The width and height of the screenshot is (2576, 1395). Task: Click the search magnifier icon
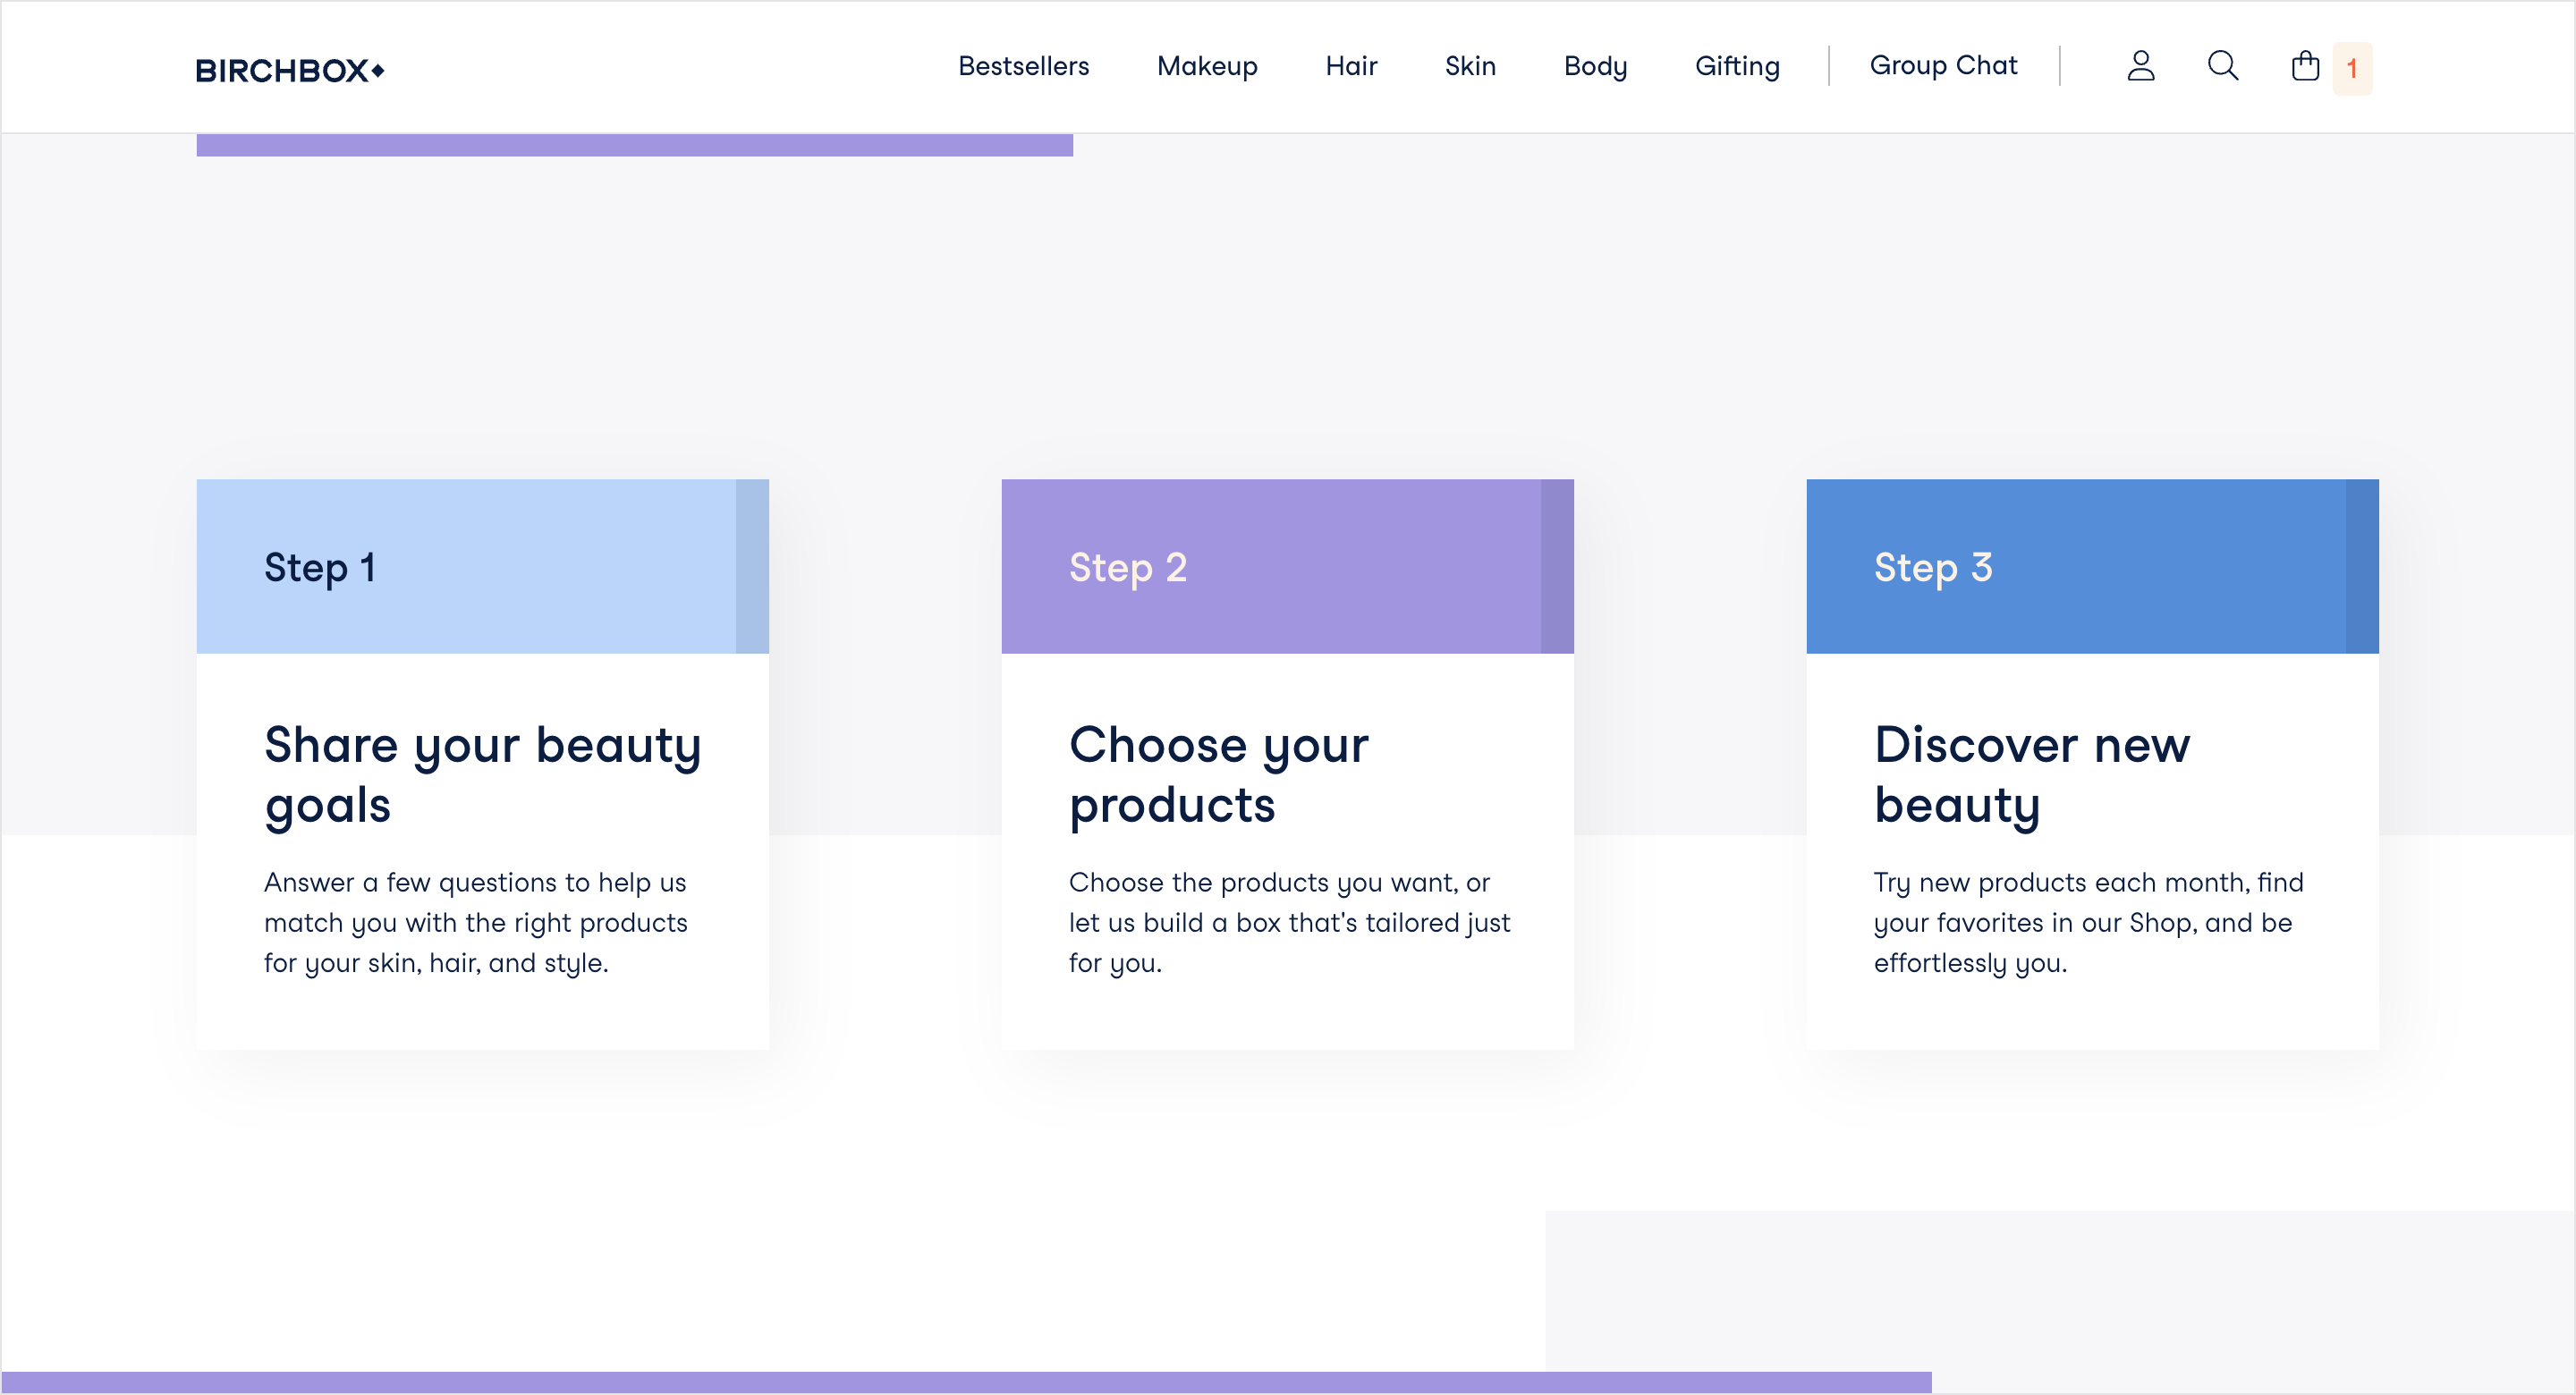click(x=2222, y=66)
